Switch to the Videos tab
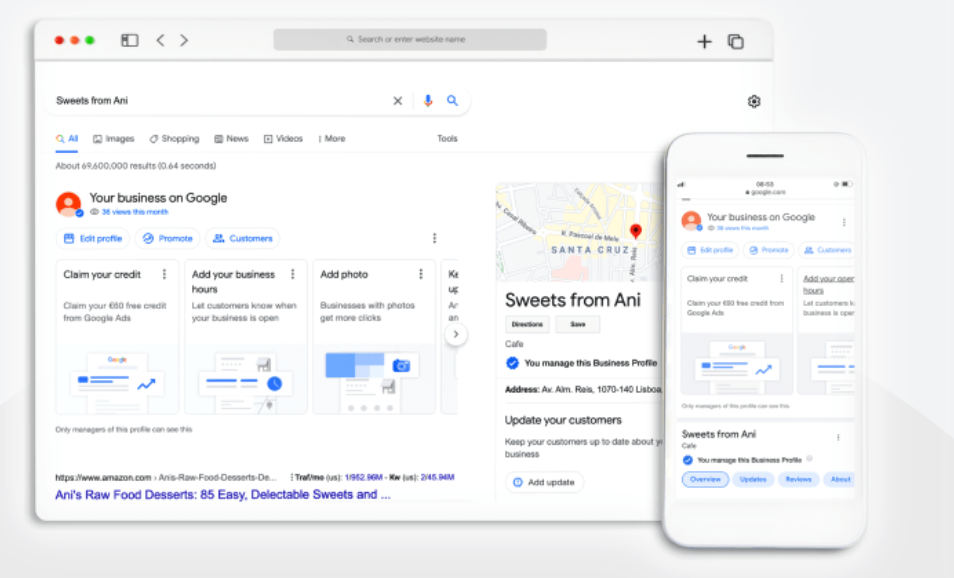The image size is (954, 578). 283,139
